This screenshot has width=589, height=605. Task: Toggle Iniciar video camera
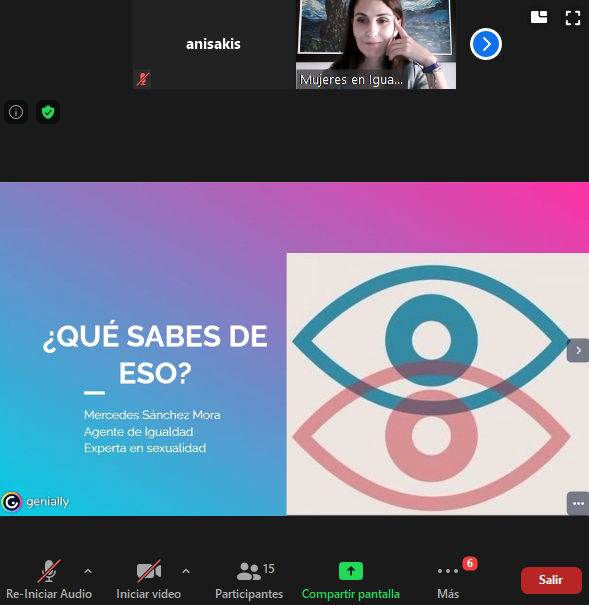(x=149, y=571)
